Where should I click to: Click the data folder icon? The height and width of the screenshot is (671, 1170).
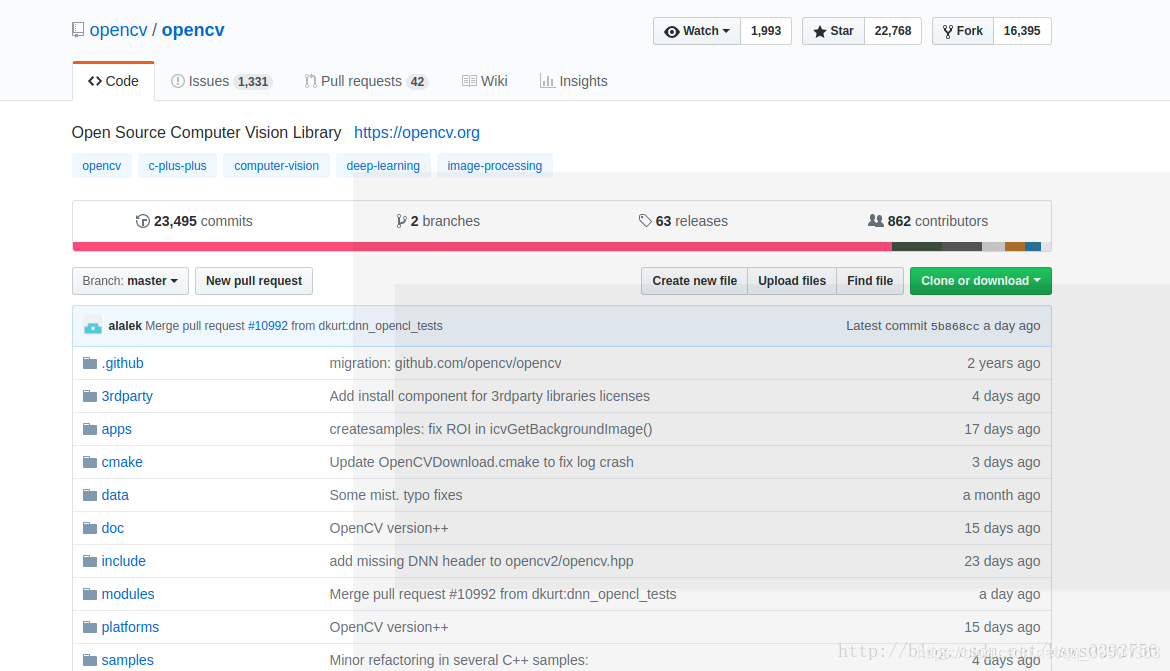coord(90,494)
